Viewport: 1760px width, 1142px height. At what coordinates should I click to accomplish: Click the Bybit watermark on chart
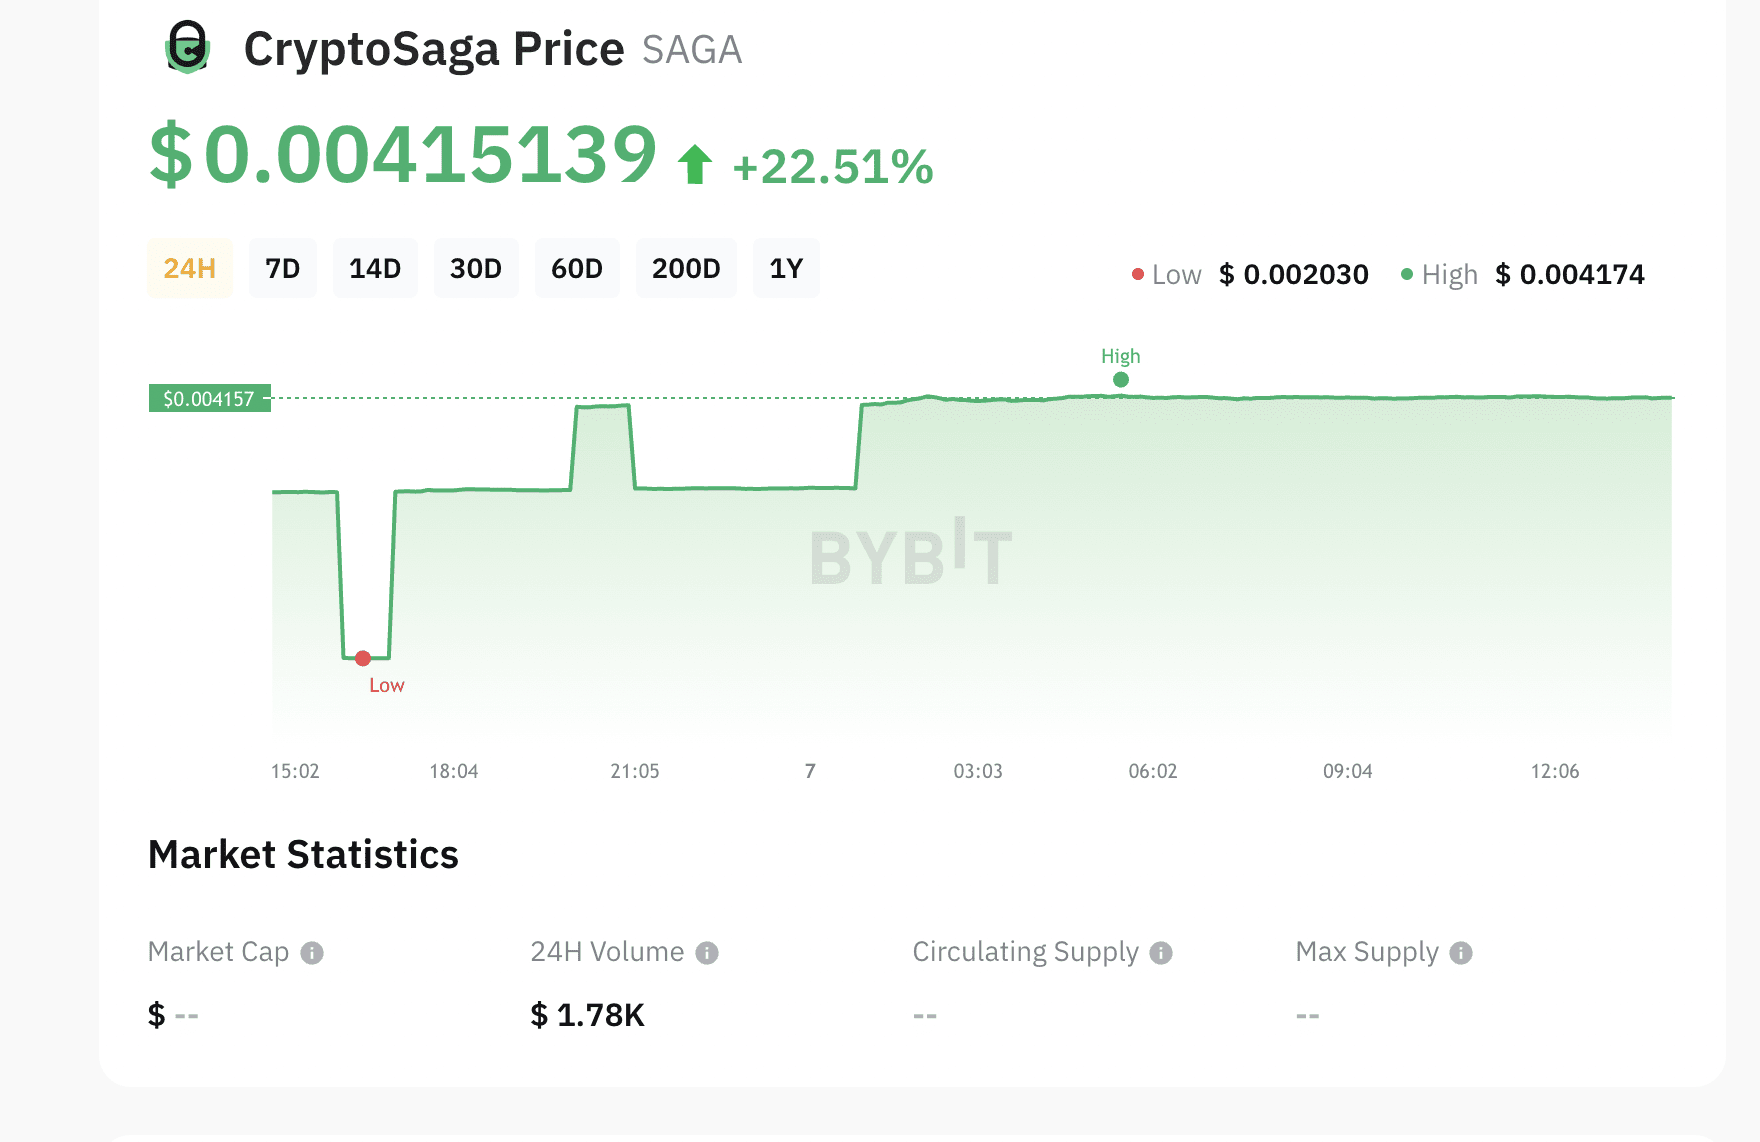coord(911,553)
